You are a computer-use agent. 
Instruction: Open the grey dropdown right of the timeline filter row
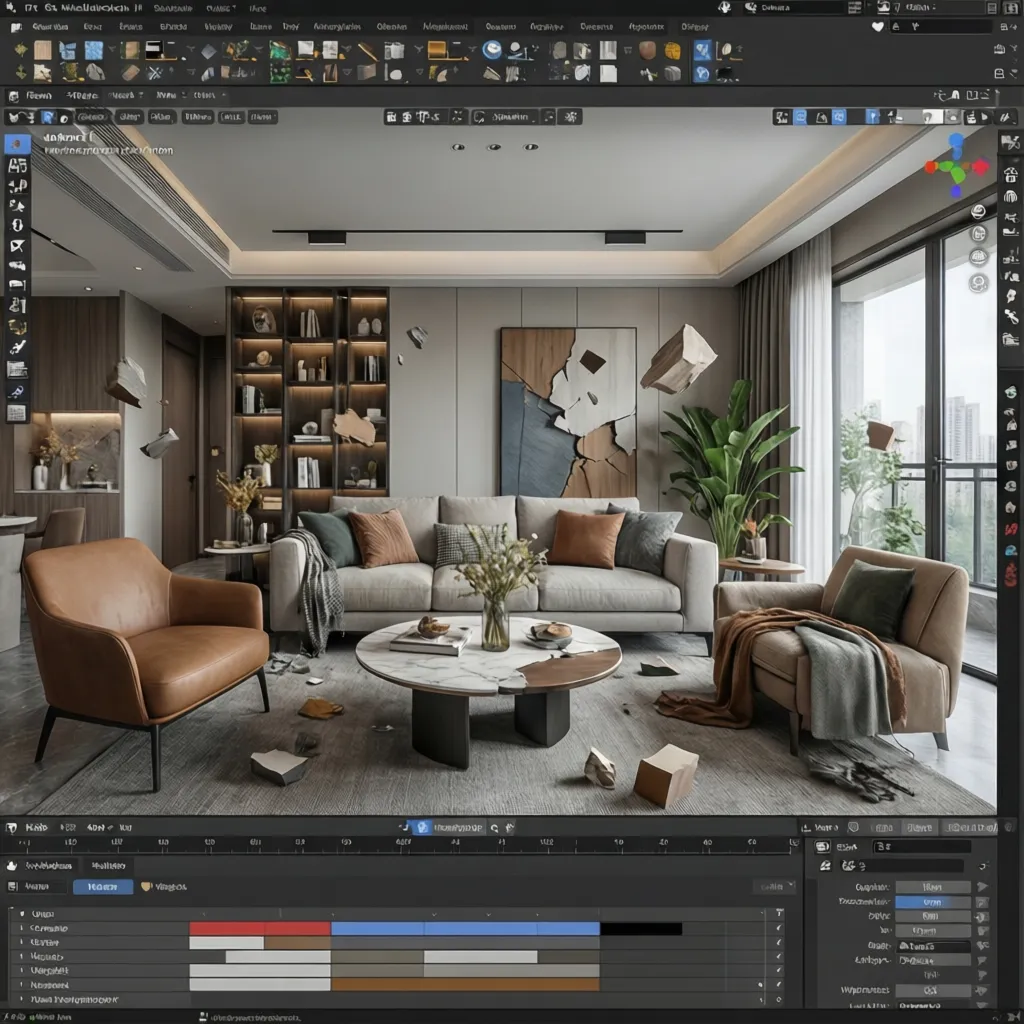pos(775,887)
